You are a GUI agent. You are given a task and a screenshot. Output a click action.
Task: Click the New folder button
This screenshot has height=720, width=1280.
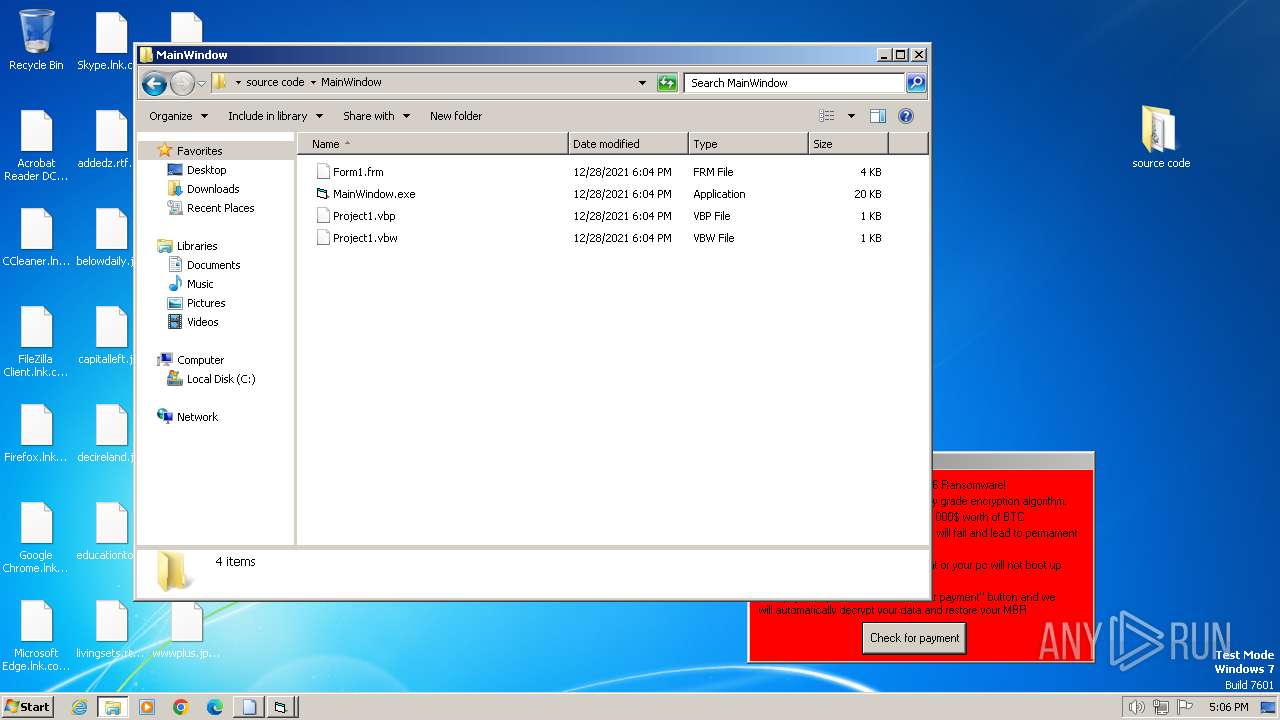pos(456,116)
